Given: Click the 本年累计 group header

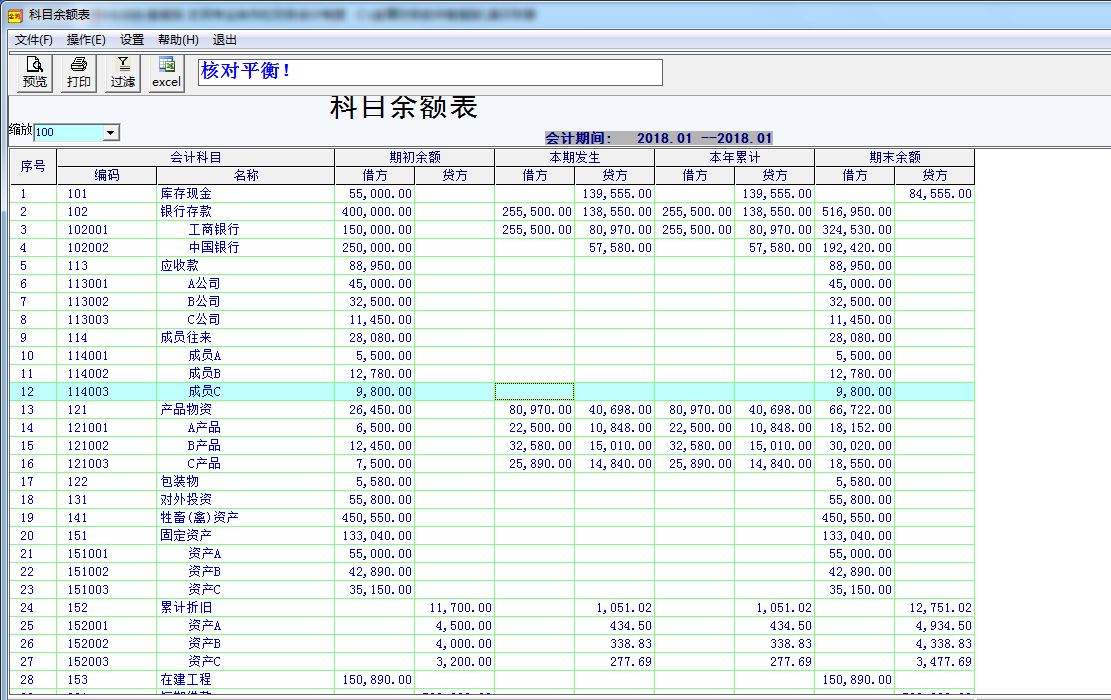Looking at the screenshot, I should [x=735, y=157].
